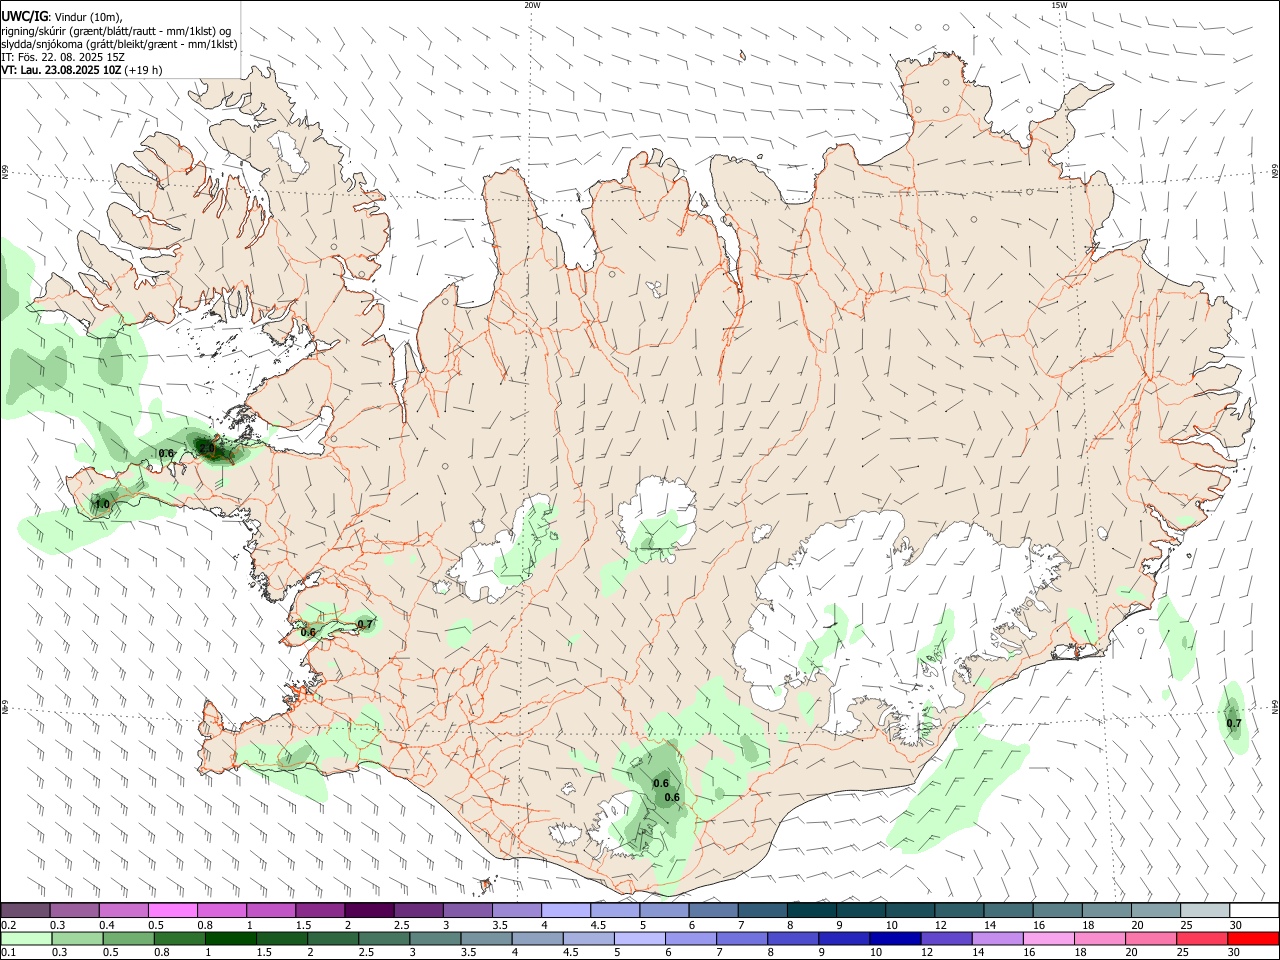Click the '0.7' value offshore east of Iceland
Viewport: 1280px width, 960px height.
pyautogui.click(x=1234, y=723)
